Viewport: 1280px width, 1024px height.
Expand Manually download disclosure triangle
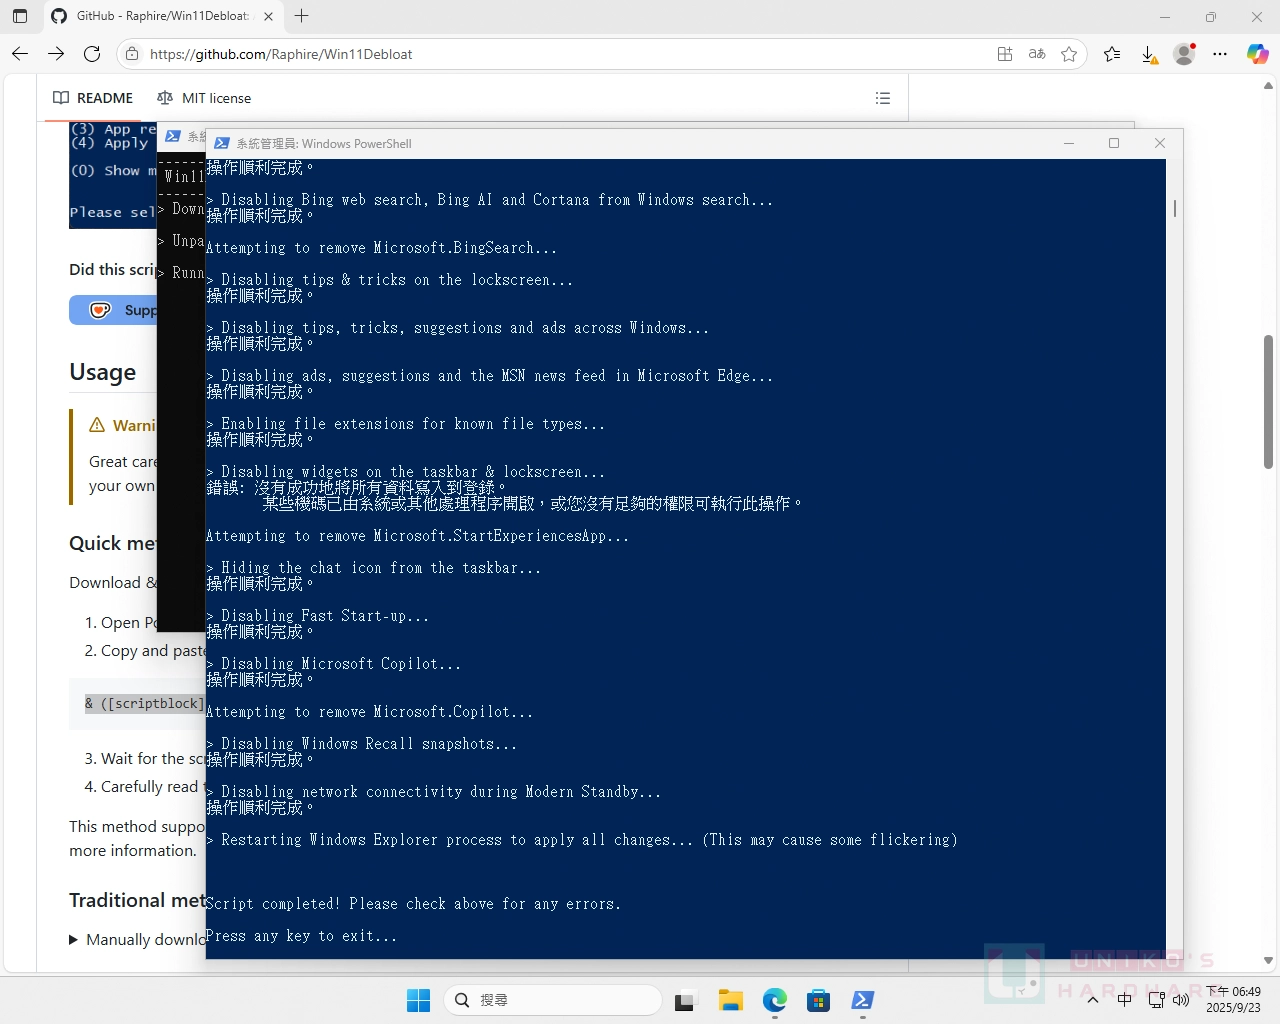pyautogui.click(x=74, y=940)
